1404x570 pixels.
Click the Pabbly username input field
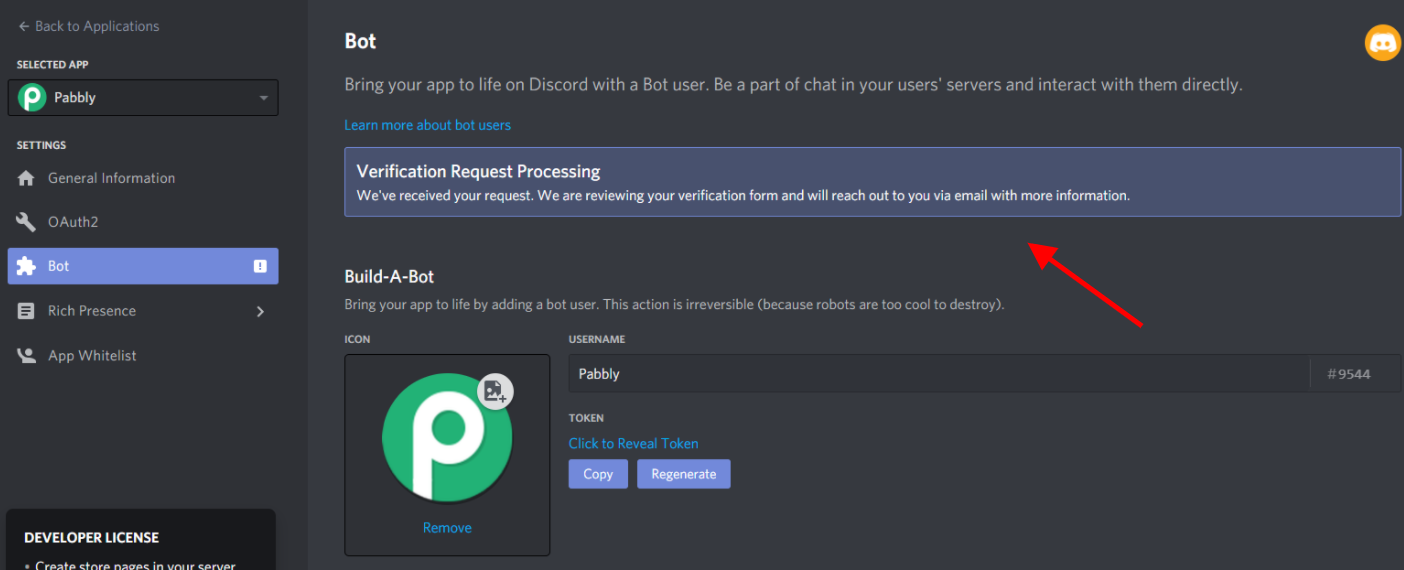(x=939, y=374)
